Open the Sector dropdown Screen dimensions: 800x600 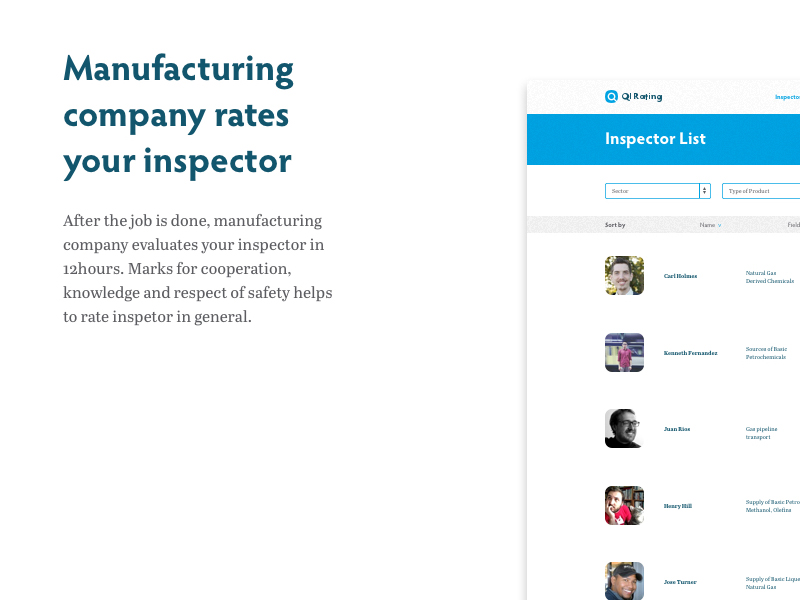click(x=651, y=191)
